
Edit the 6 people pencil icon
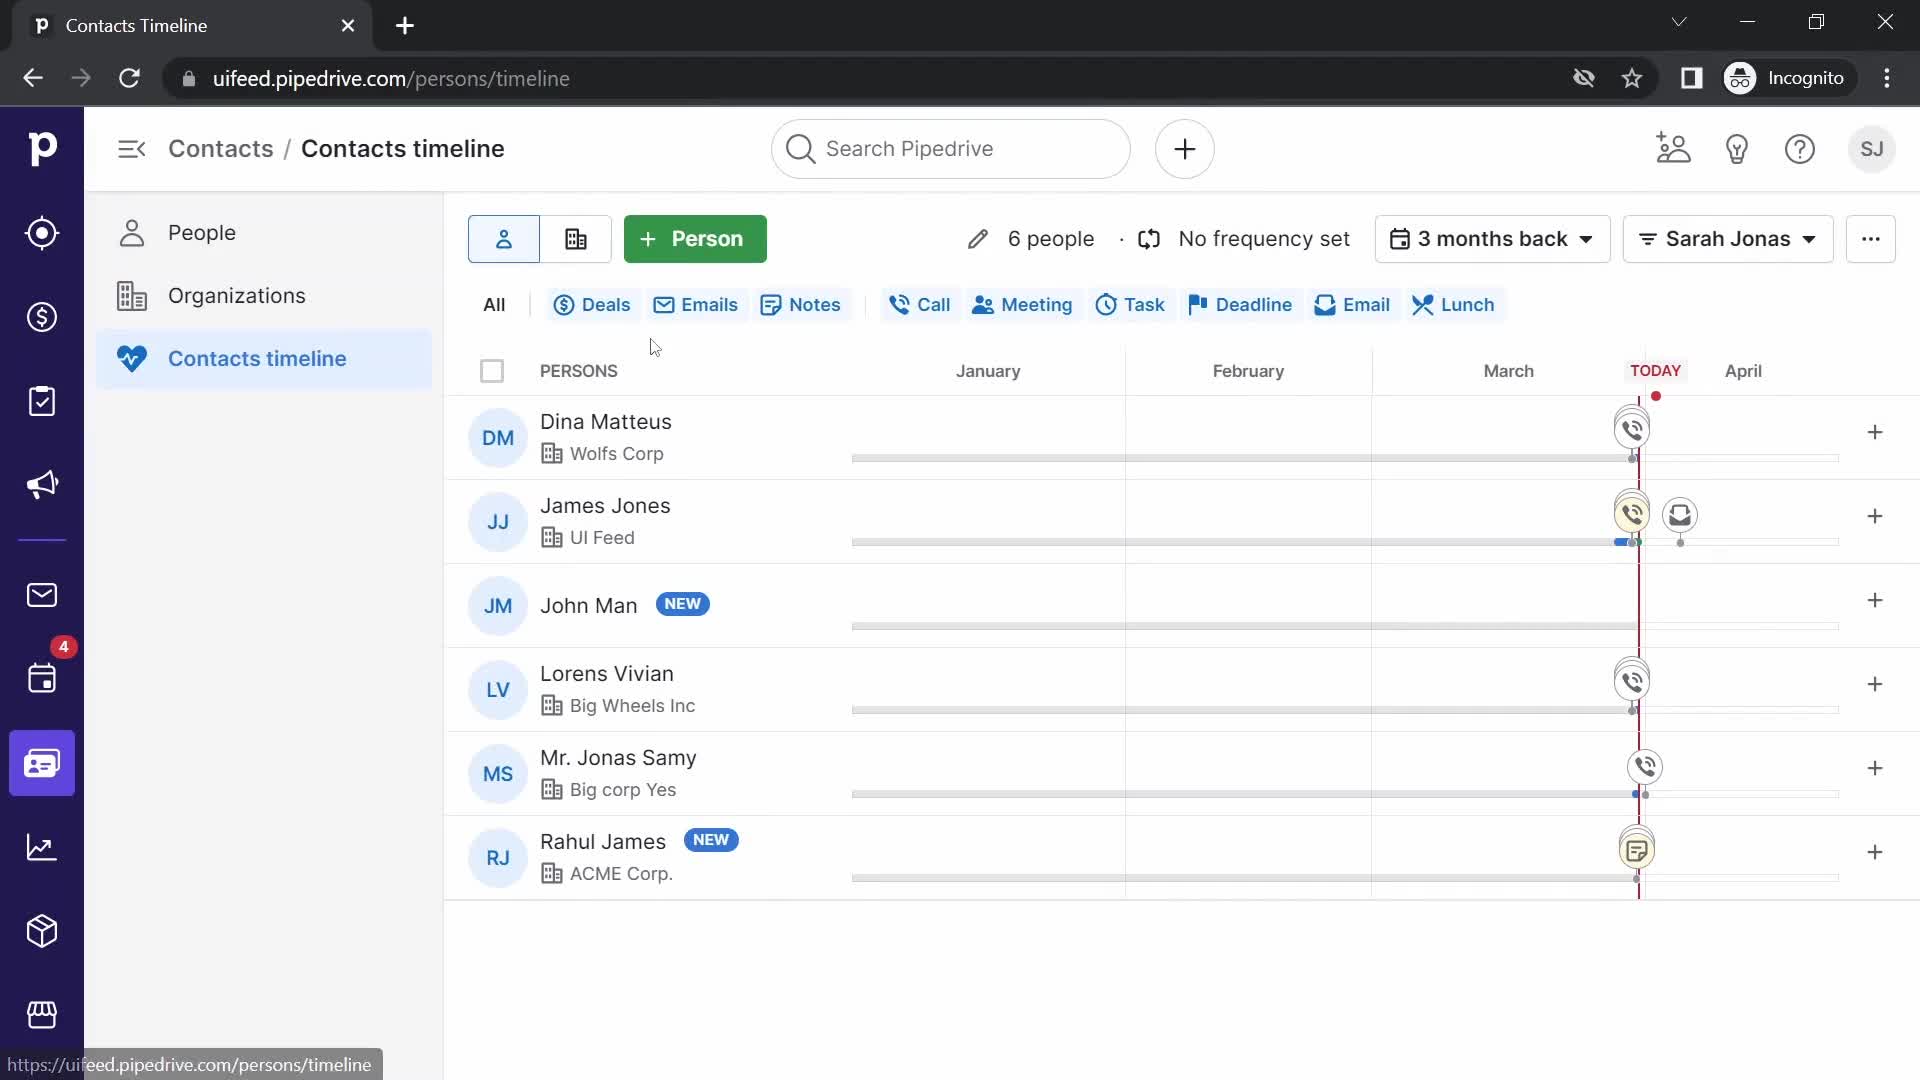[x=978, y=239]
